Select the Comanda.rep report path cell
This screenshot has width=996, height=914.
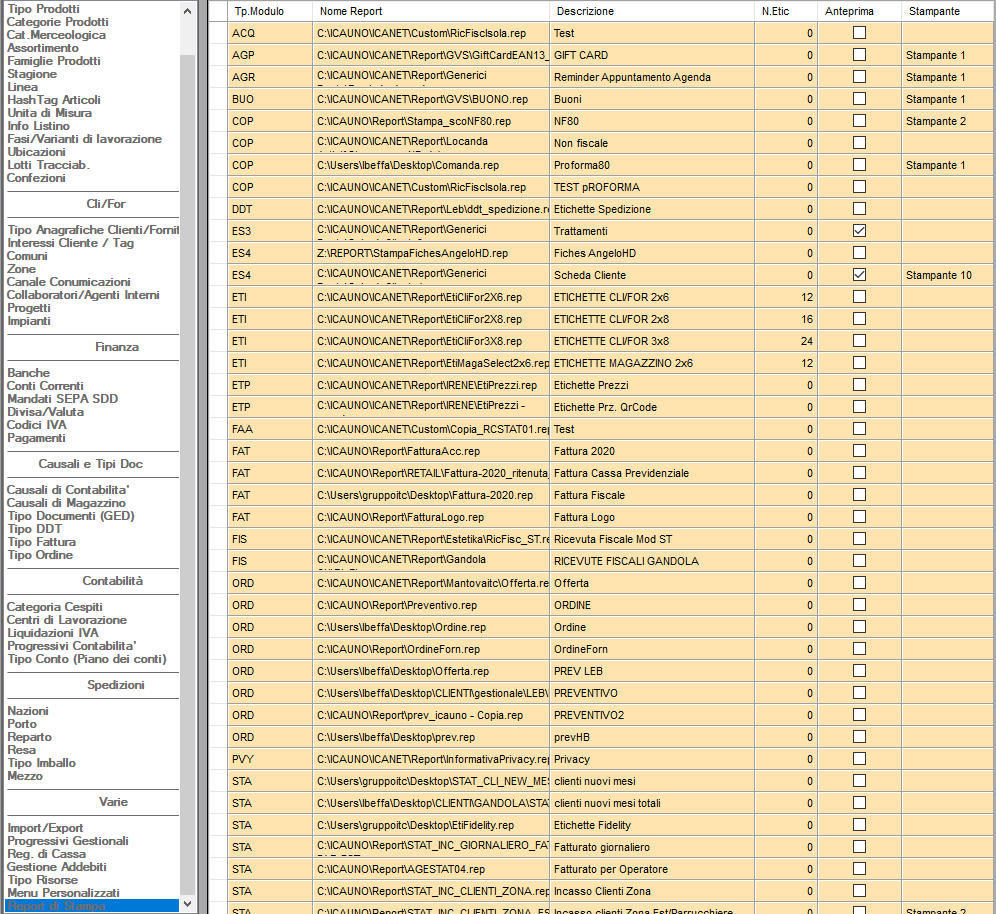pyautogui.click(x=431, y=165)
